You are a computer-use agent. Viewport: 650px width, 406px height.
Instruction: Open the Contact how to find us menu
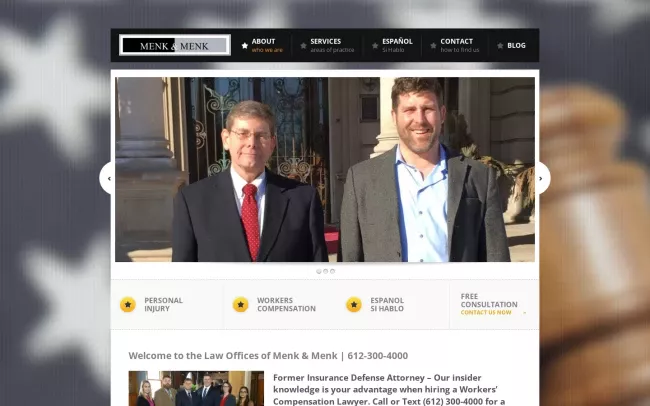pos(459,45)
